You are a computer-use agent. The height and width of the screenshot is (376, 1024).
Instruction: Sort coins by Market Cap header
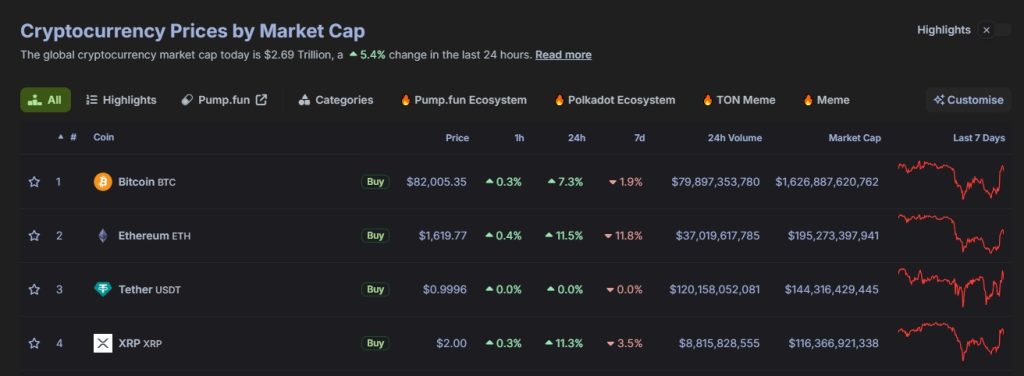[x=854, y=138]
